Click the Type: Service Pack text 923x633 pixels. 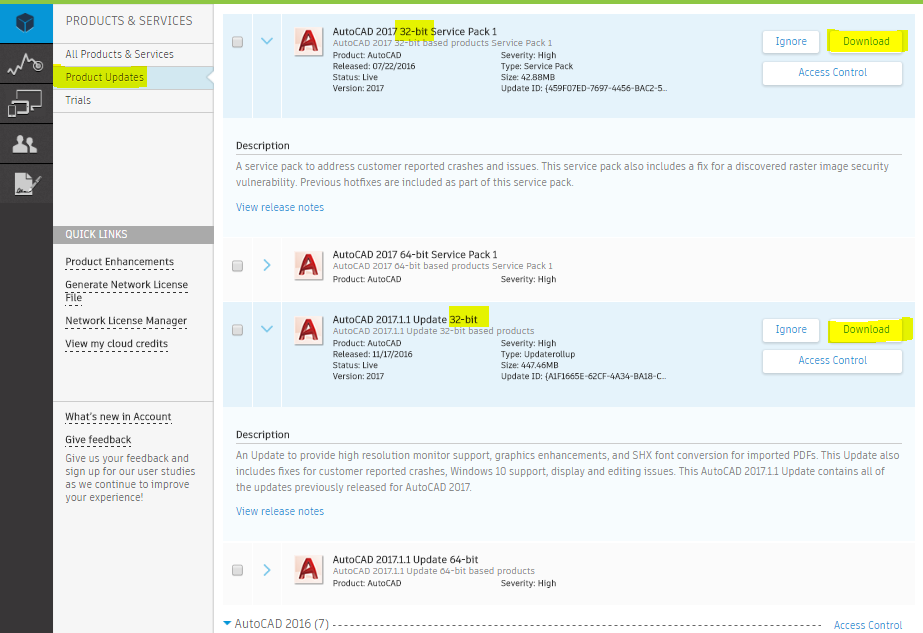537,66
